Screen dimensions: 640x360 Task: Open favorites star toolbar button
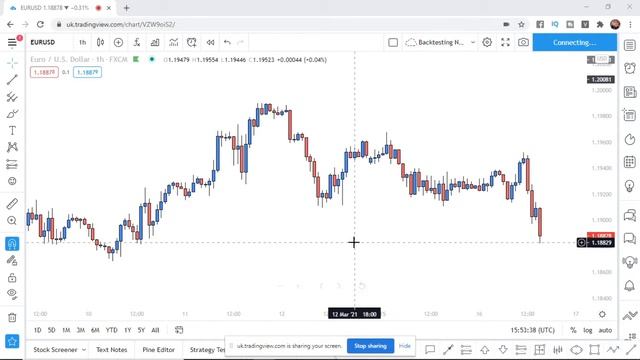point(12,341)
